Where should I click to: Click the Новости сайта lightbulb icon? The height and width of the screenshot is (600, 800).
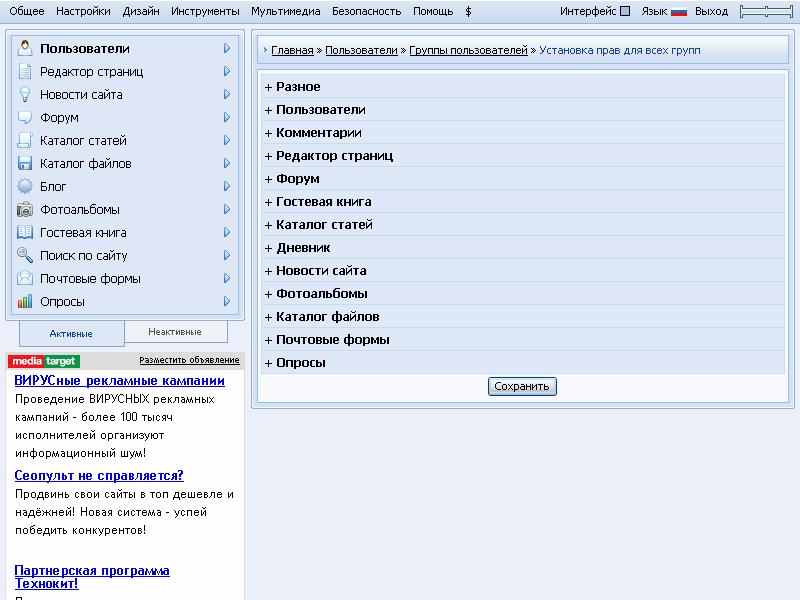24,94
